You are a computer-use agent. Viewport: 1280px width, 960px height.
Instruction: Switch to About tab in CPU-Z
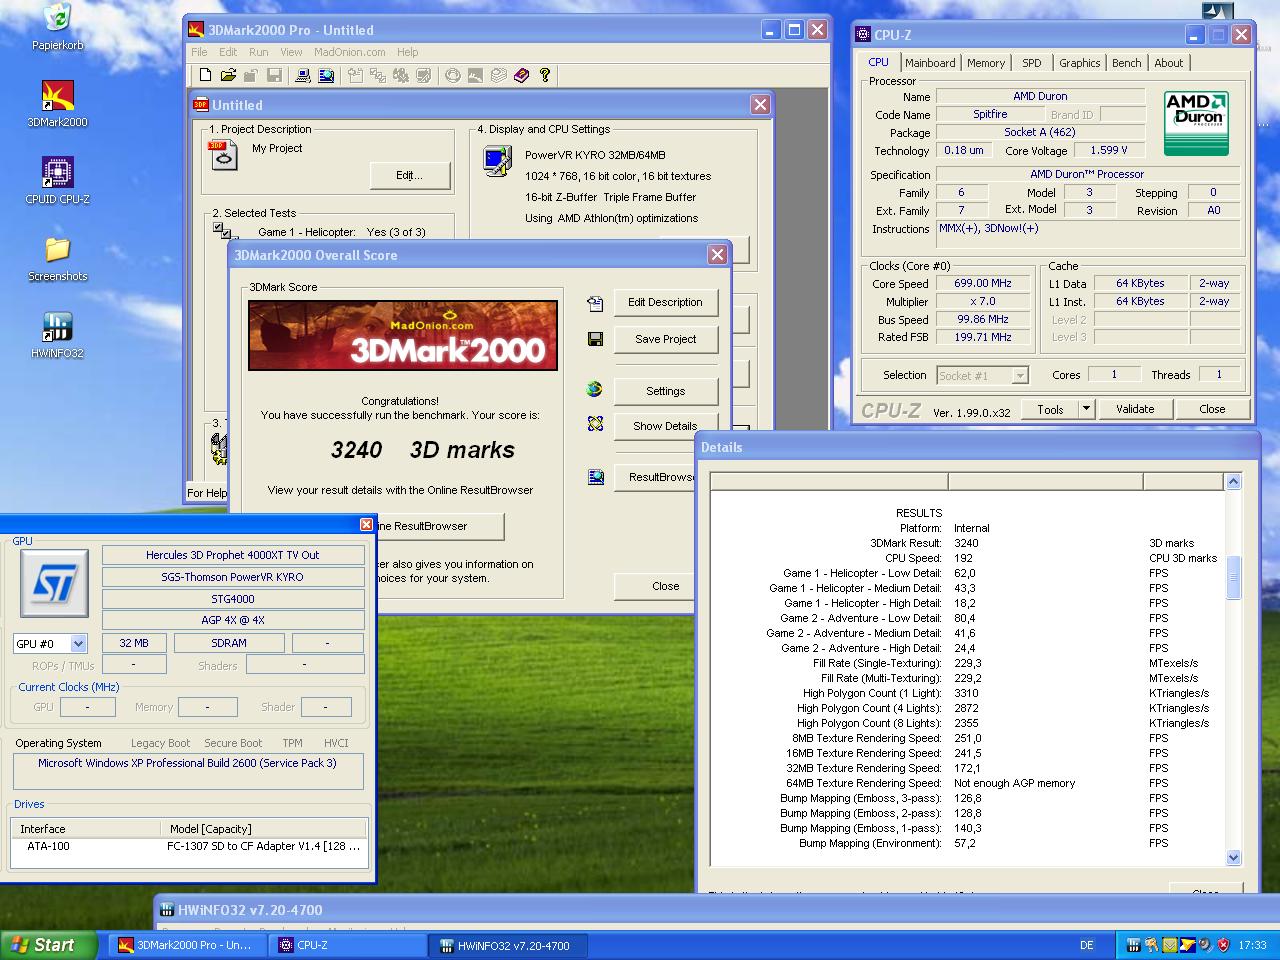[1168, 63]
